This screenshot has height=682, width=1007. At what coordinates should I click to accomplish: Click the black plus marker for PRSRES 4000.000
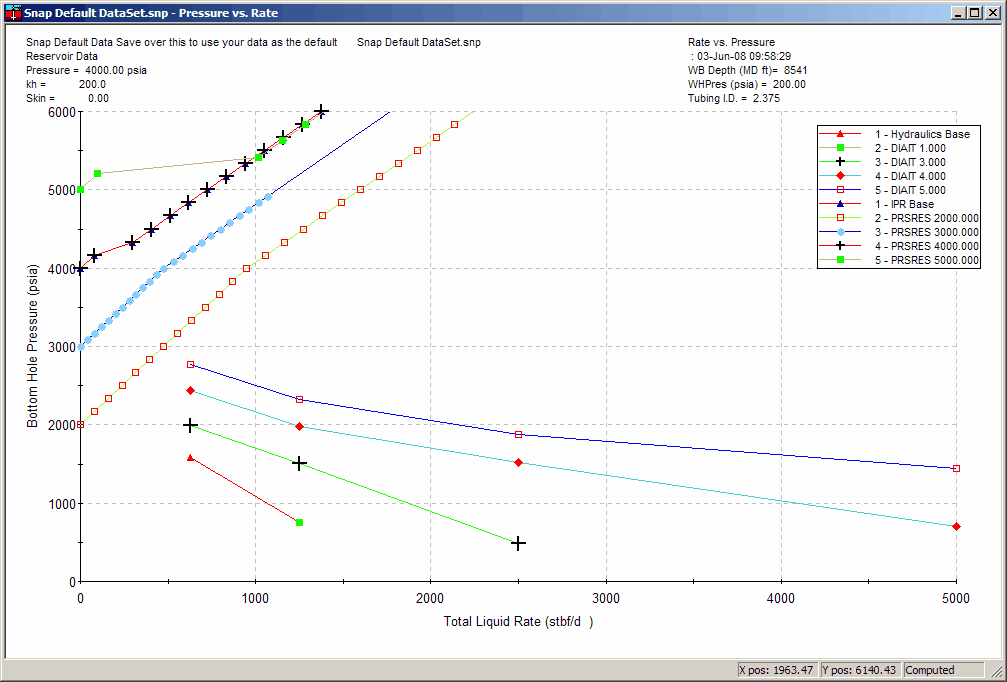click(841, 246)
